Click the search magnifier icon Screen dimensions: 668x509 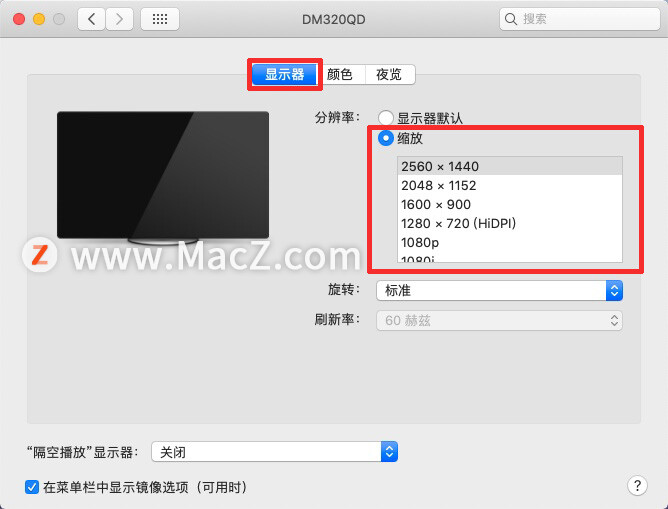(x=510, y=19)
